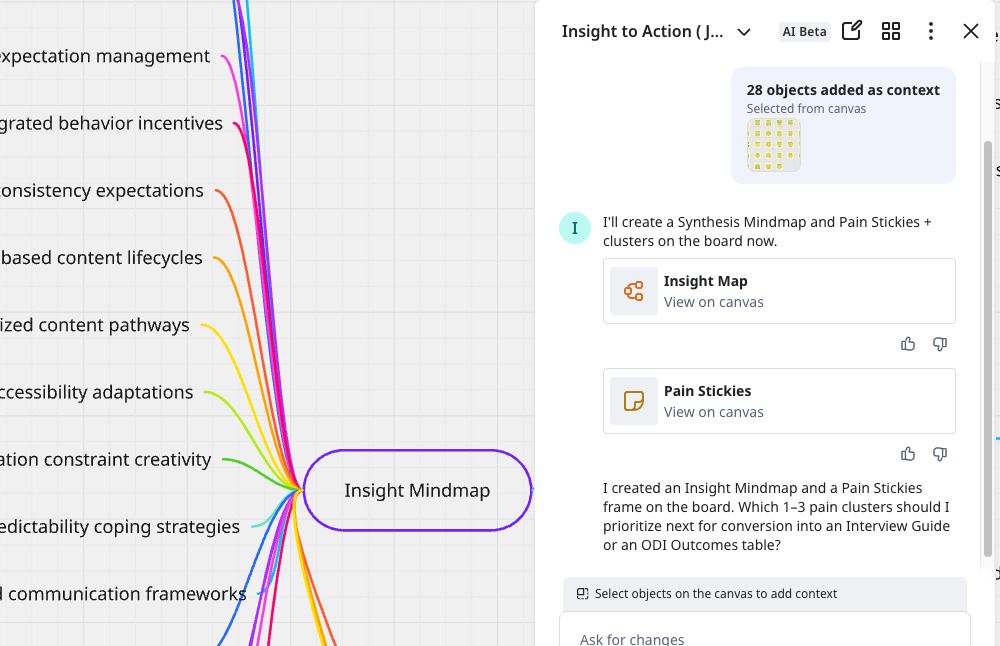Click the Insight Map mindmap icon
Screen dimensions: 1000x646
pyautogui.click(x=634, y=291)
